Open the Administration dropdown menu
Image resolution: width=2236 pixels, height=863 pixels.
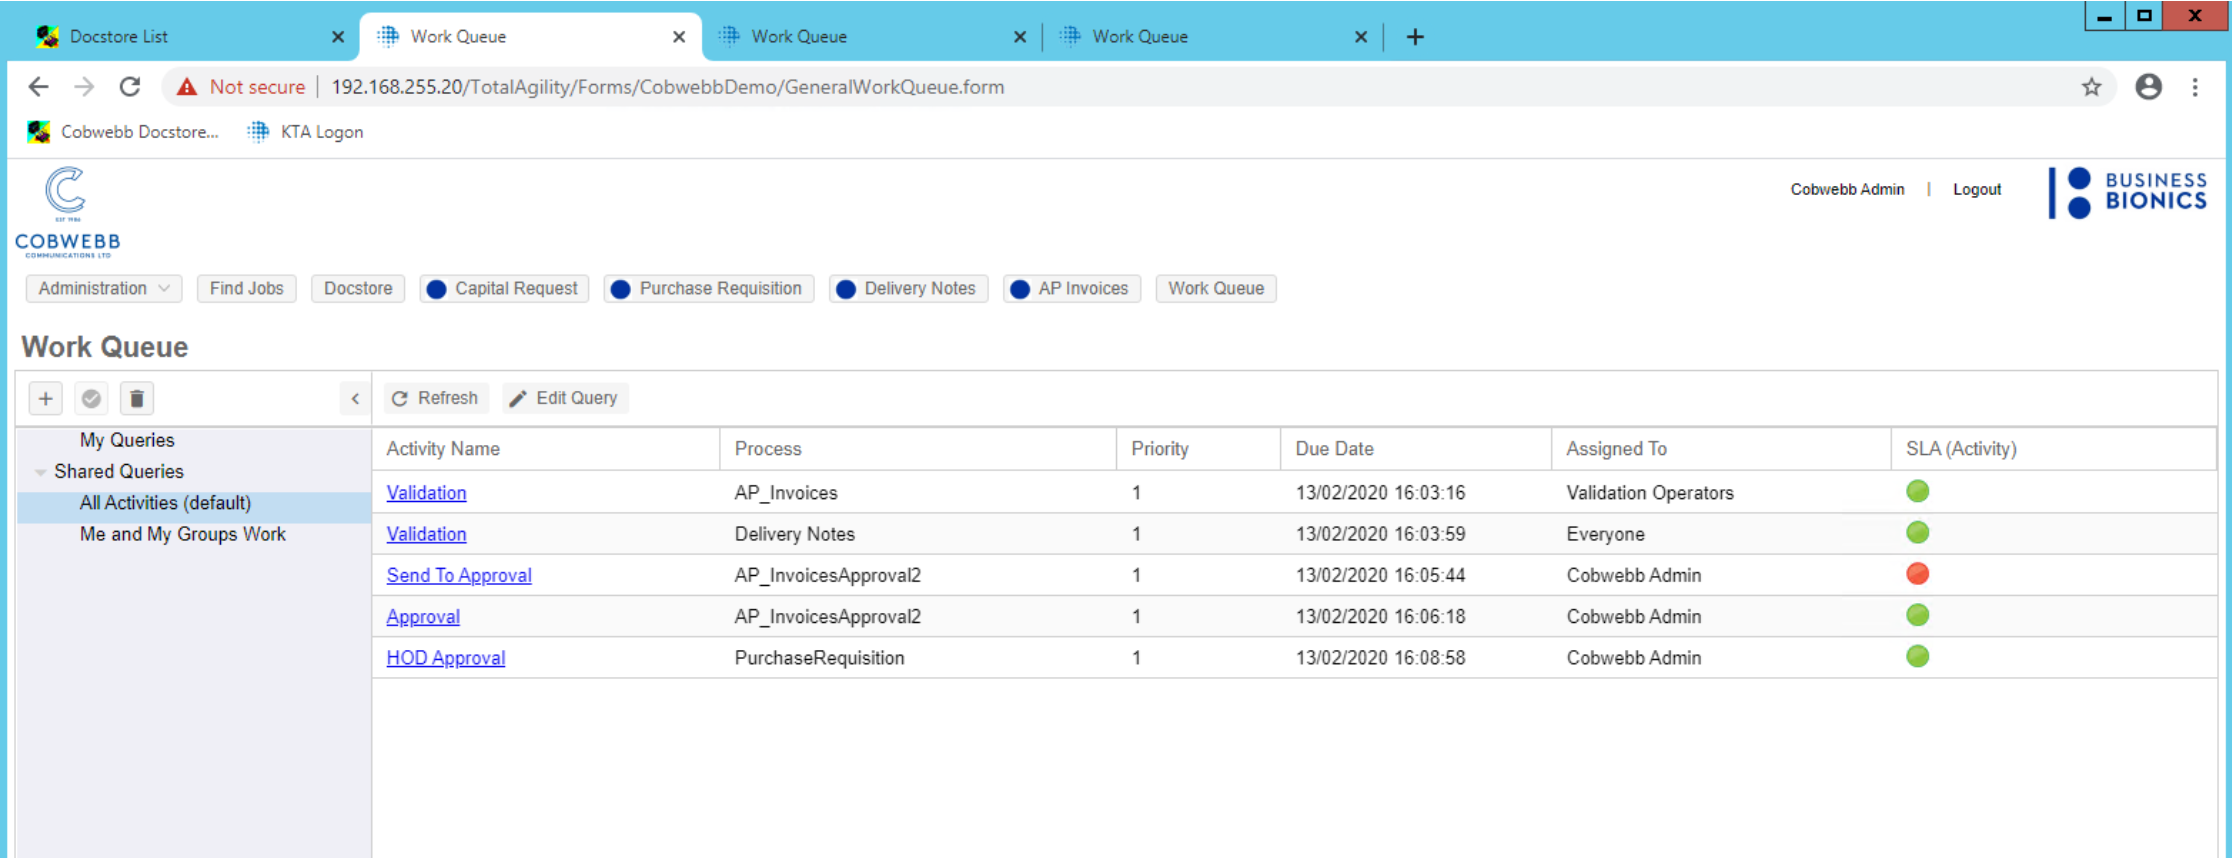(104, 289)
